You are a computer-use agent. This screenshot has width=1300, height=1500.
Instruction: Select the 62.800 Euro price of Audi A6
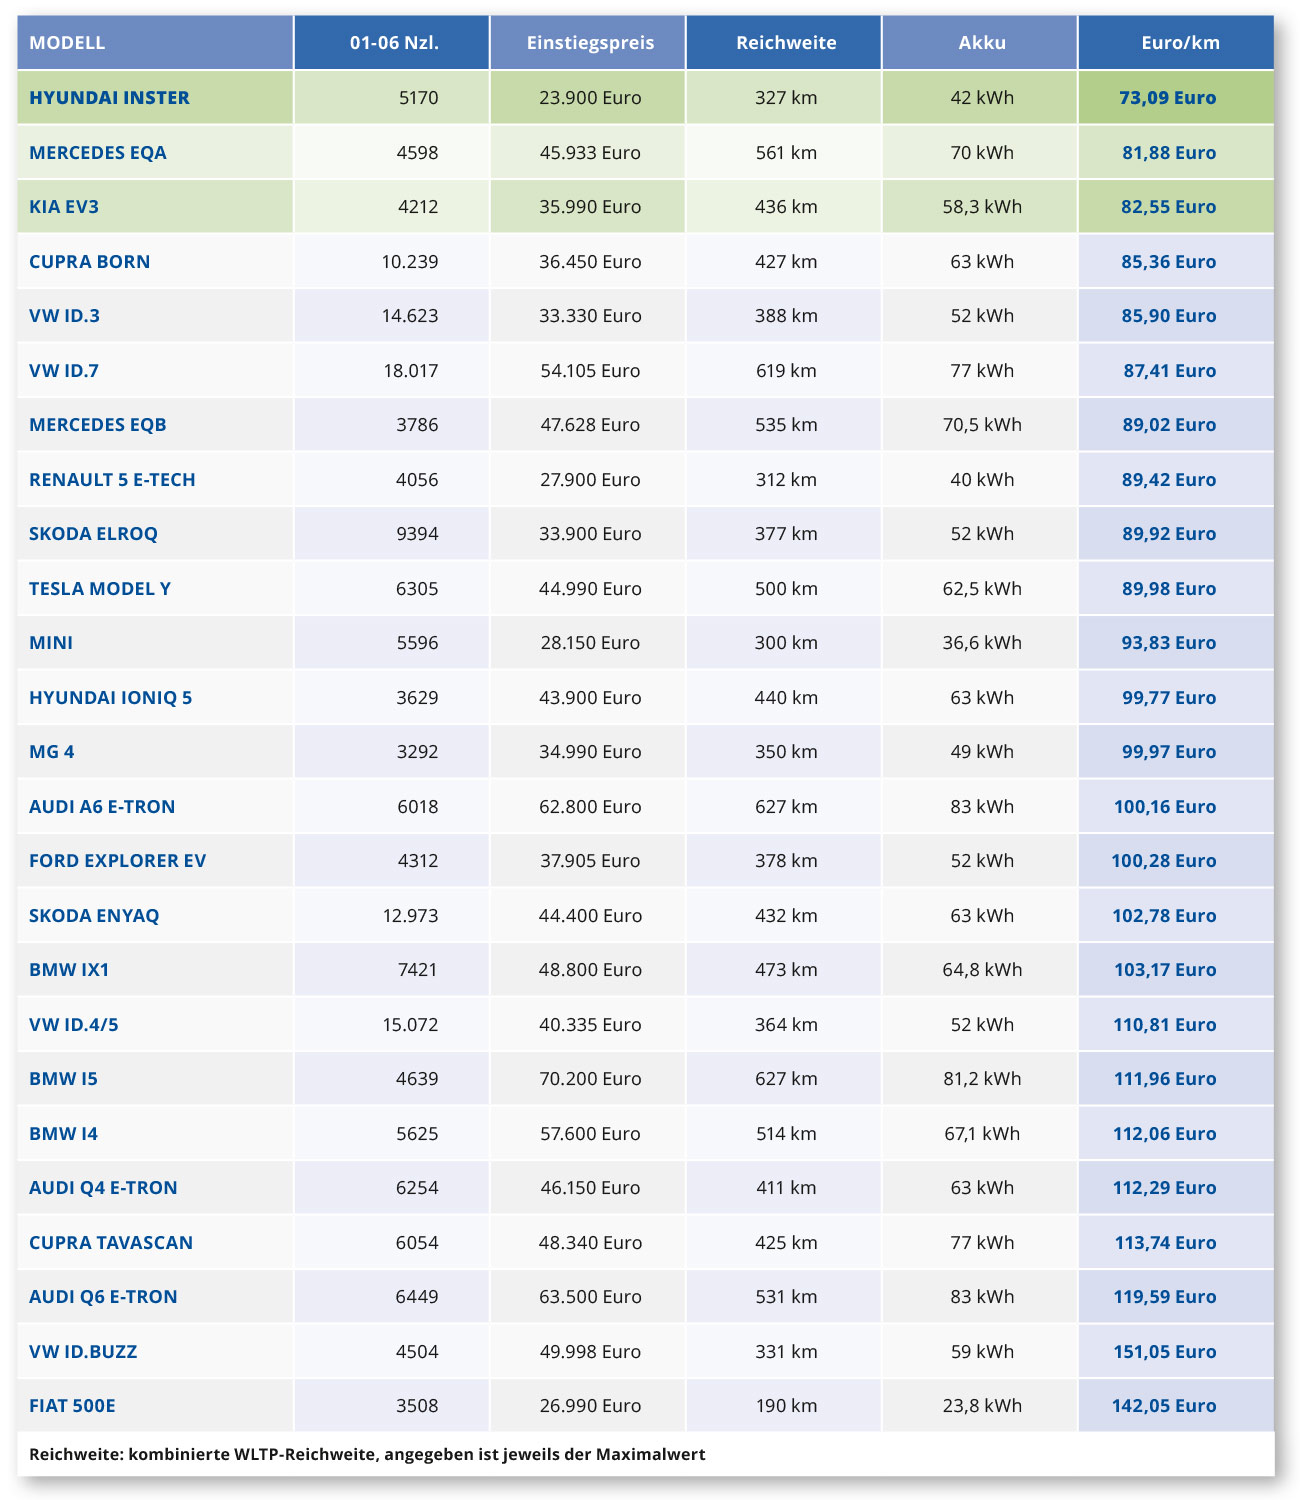590,807
